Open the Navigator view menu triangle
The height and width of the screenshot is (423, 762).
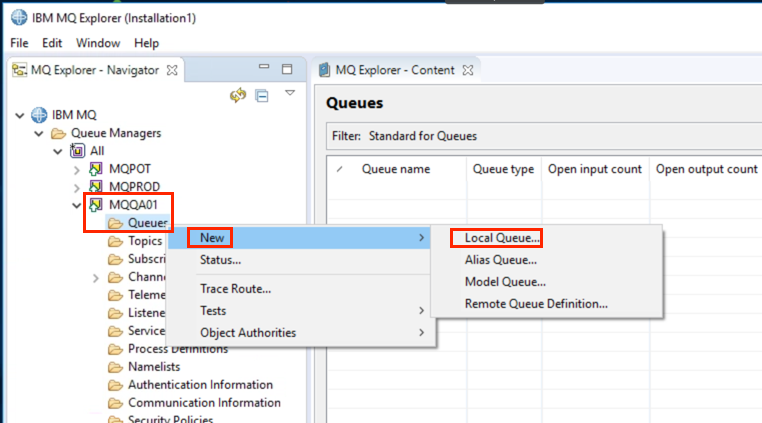290,92
